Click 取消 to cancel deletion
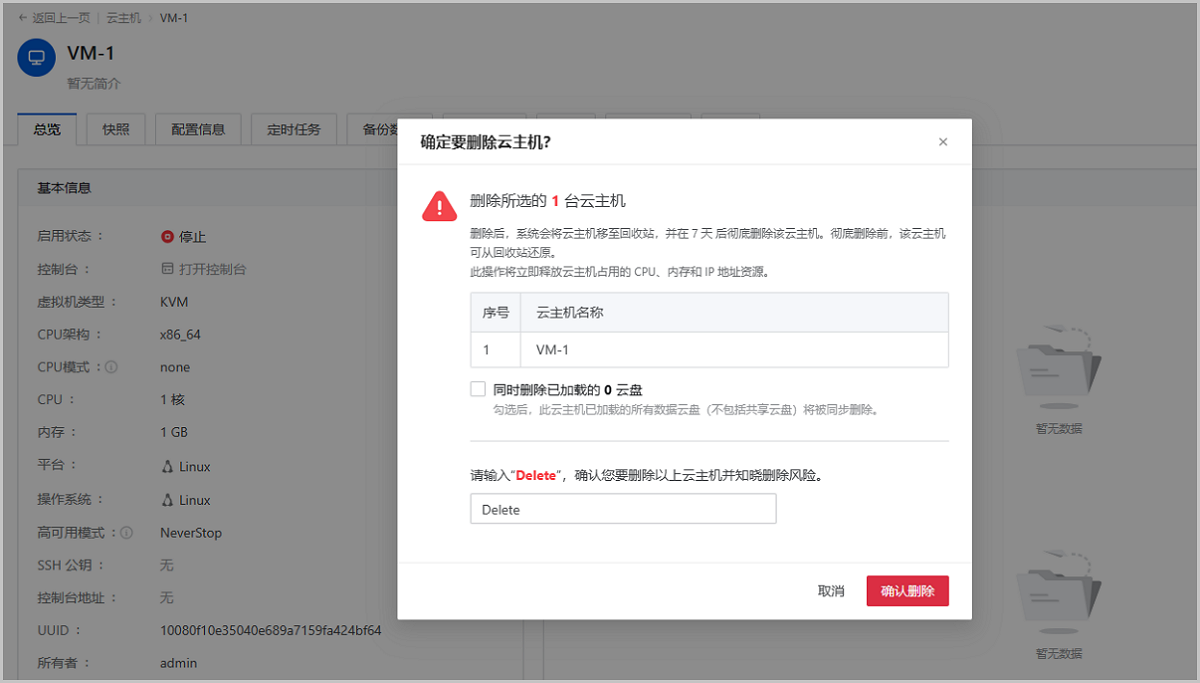This screenshot has height=683, width=1200. pyautogui.click(x=831, y=591)
